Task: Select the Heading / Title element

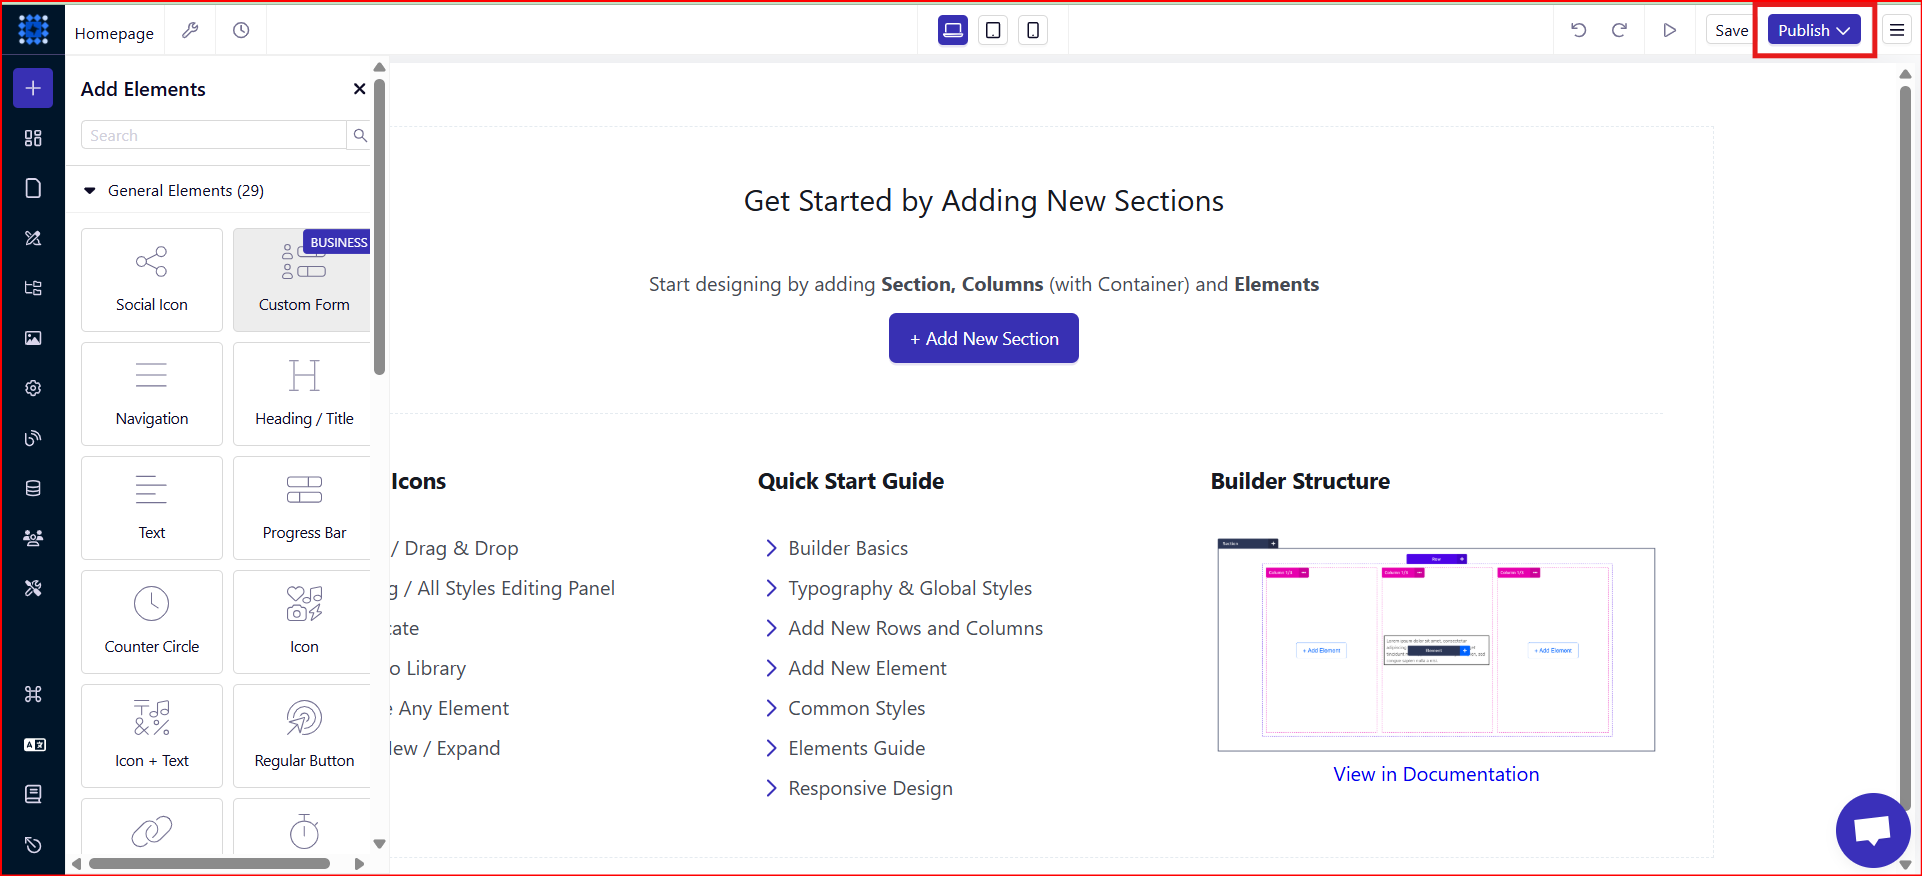Action: point(304,393)
